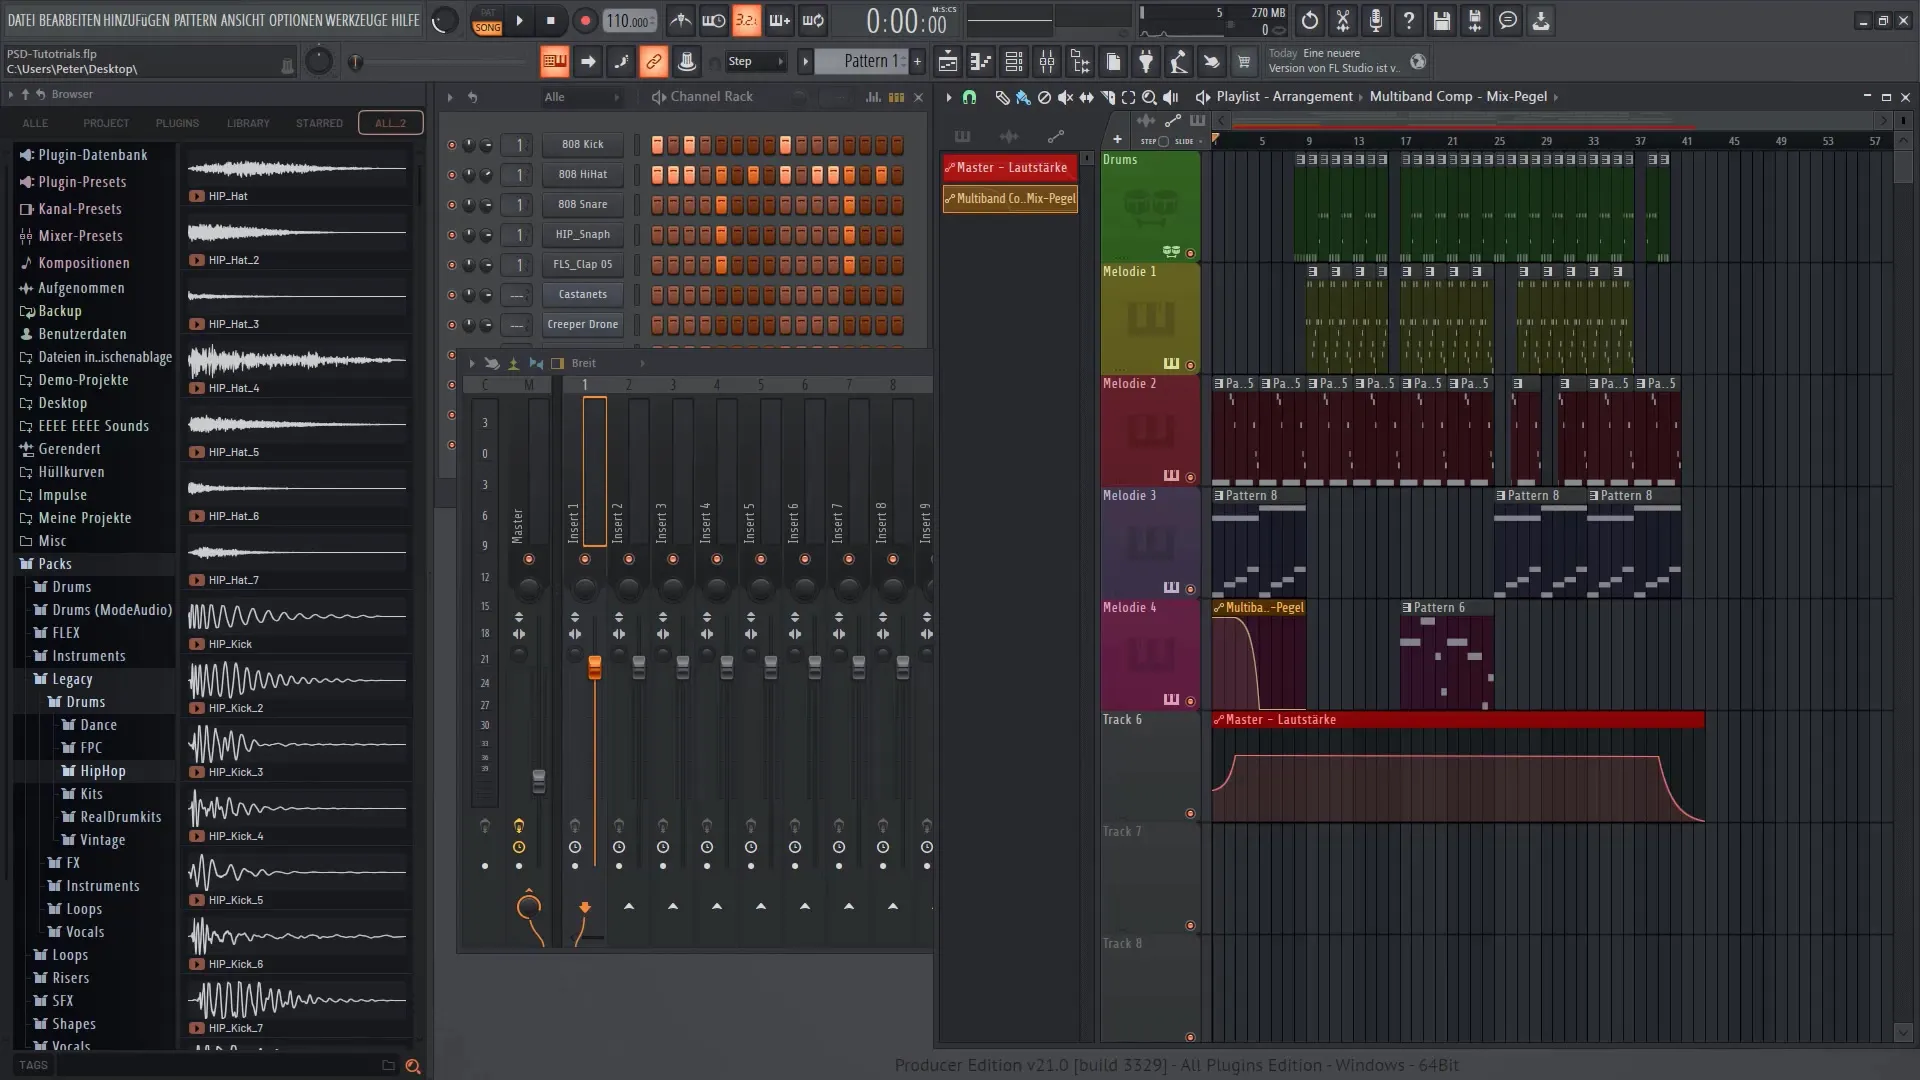The width and height of the screenshot is (1920, 1080).
Task: Select the Creeper Drone channel button
Action: click(583, 325)
